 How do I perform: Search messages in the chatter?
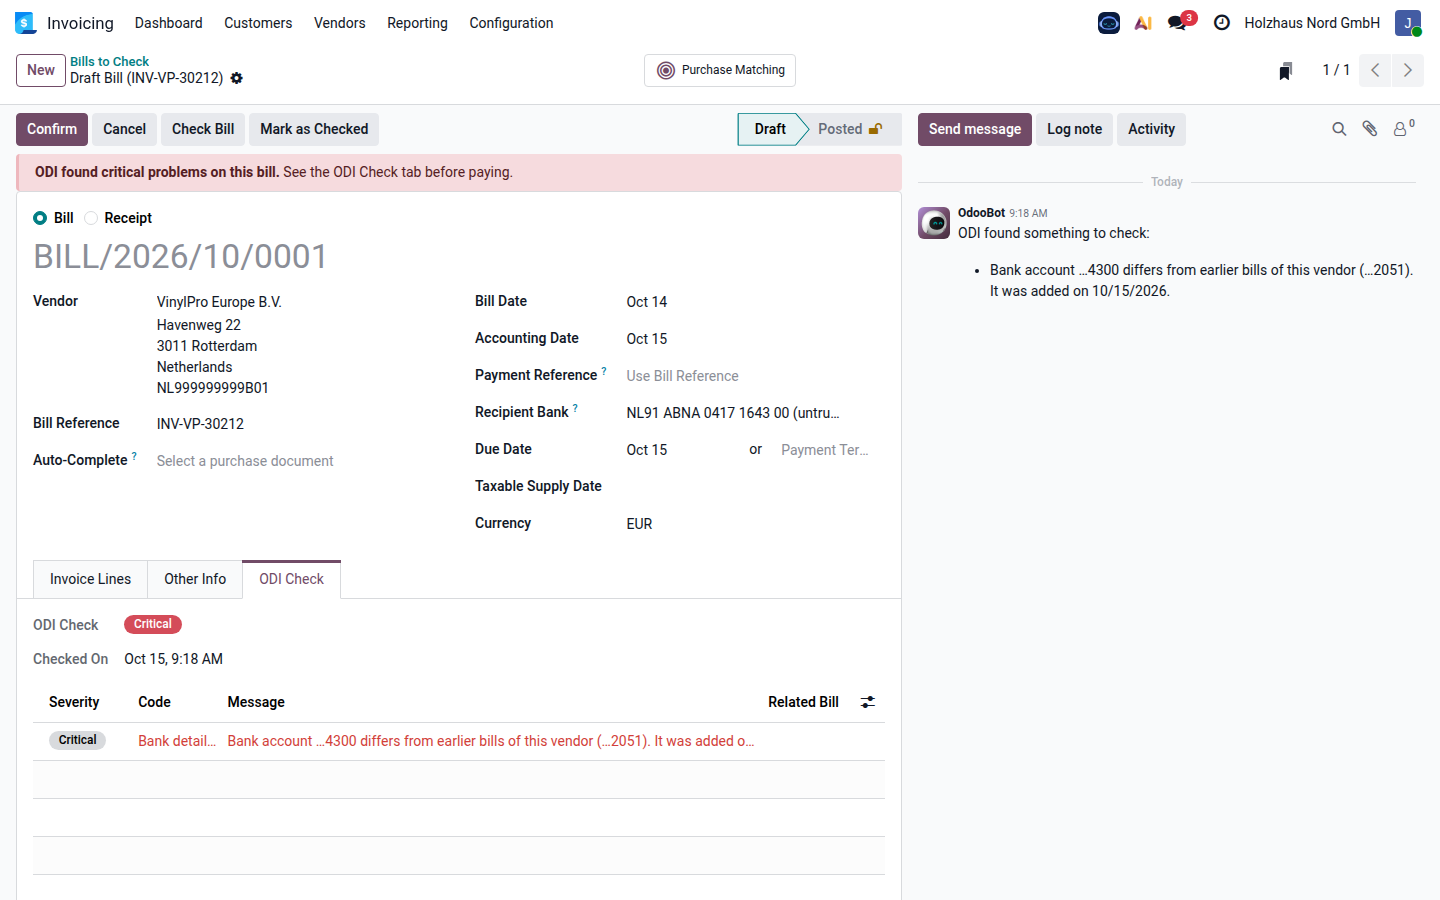1339,129
